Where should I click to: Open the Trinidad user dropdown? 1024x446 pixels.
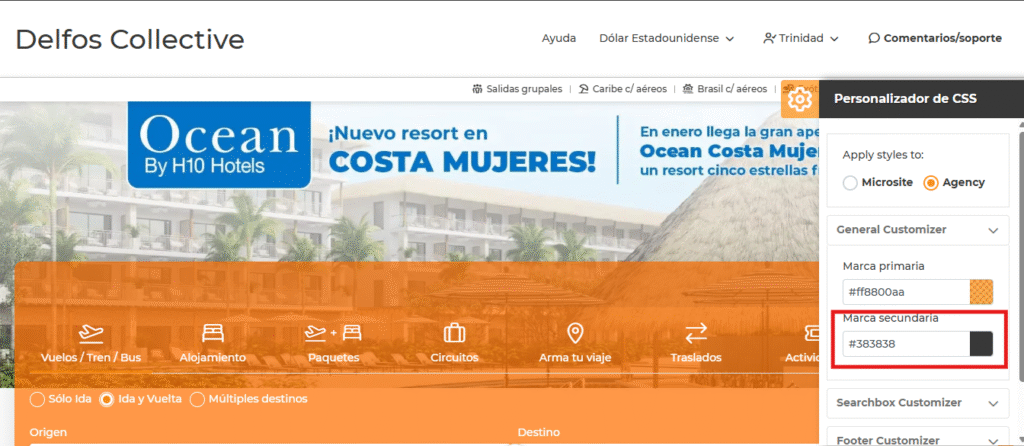tap(800, 39)
